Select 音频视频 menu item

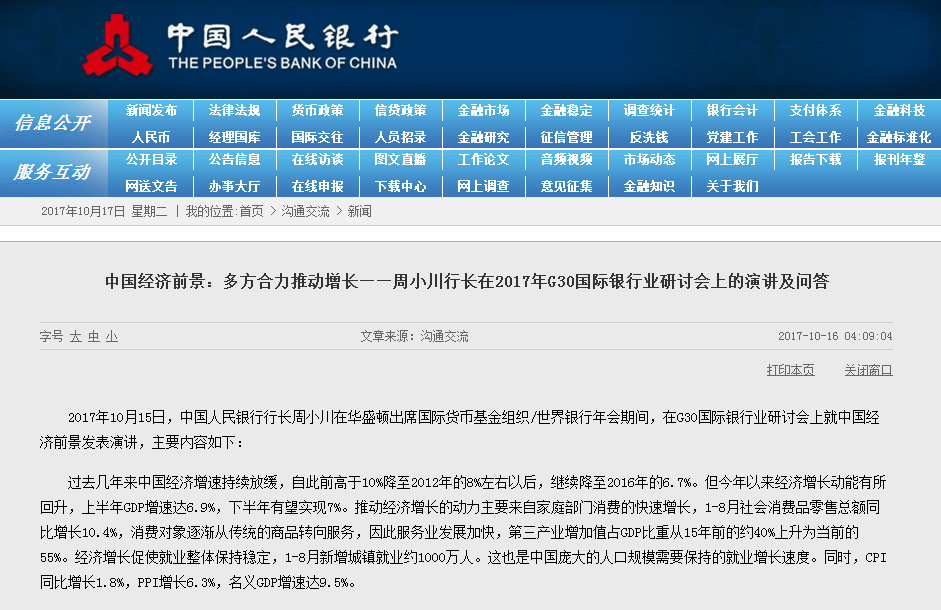[566, 160]
